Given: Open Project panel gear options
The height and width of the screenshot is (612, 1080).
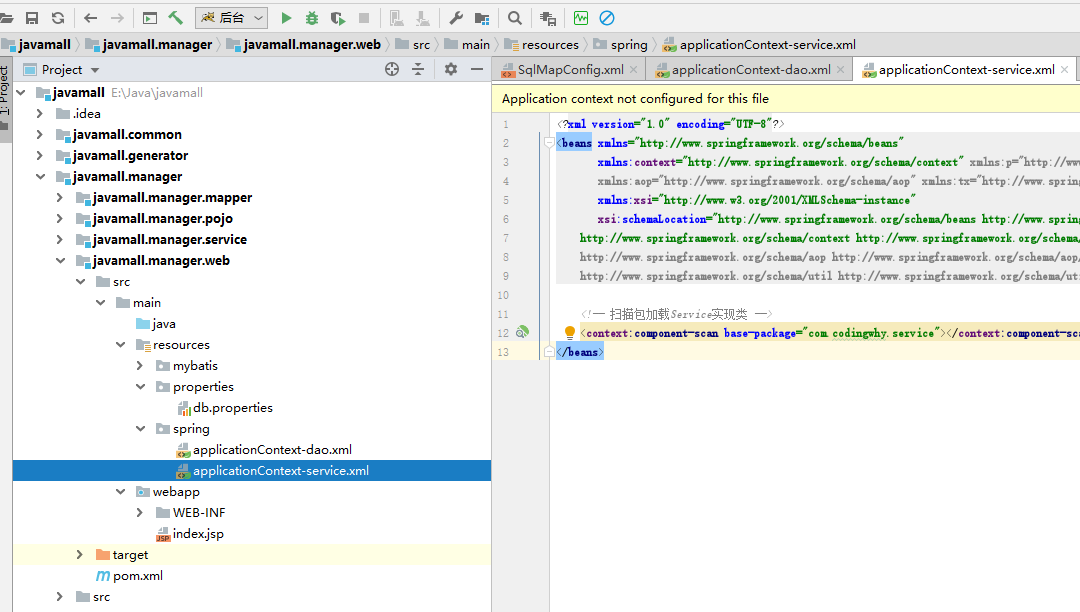Looking at the screenshot, I should pyautogui.click(x=450, y=69).
